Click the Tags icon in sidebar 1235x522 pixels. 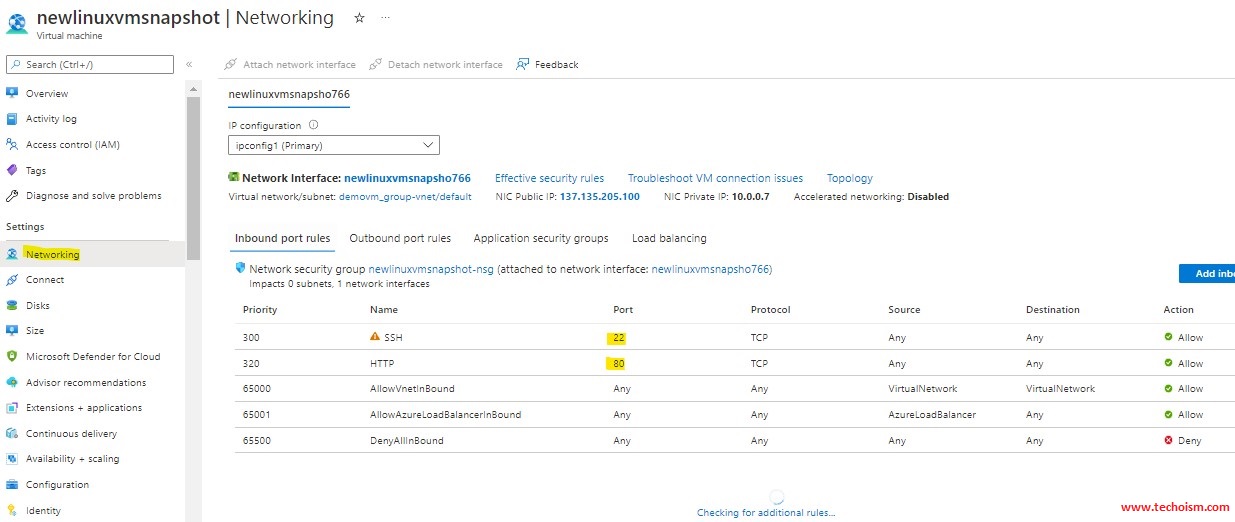12,170
